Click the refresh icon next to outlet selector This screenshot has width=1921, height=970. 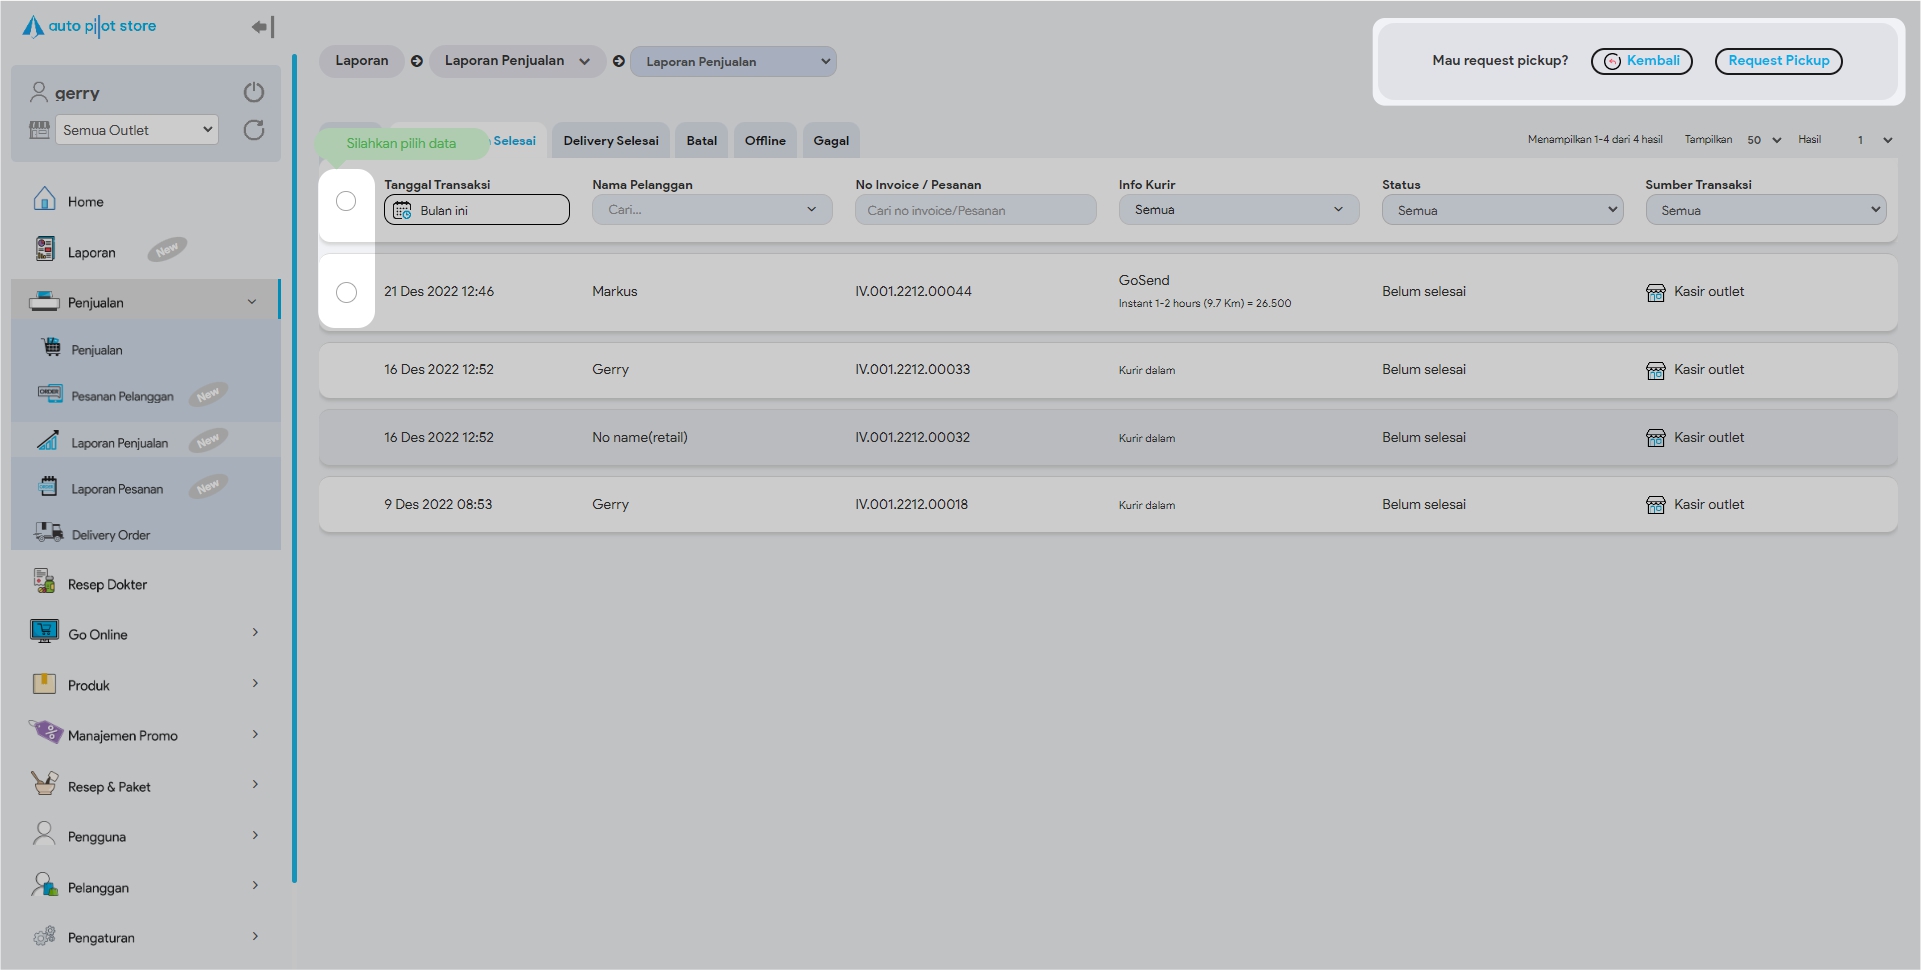point(254,130)
